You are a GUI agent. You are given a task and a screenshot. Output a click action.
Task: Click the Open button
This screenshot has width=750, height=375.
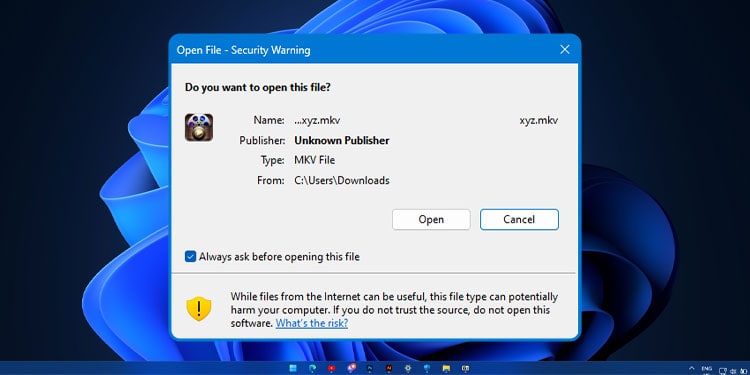tap(431, 220)
